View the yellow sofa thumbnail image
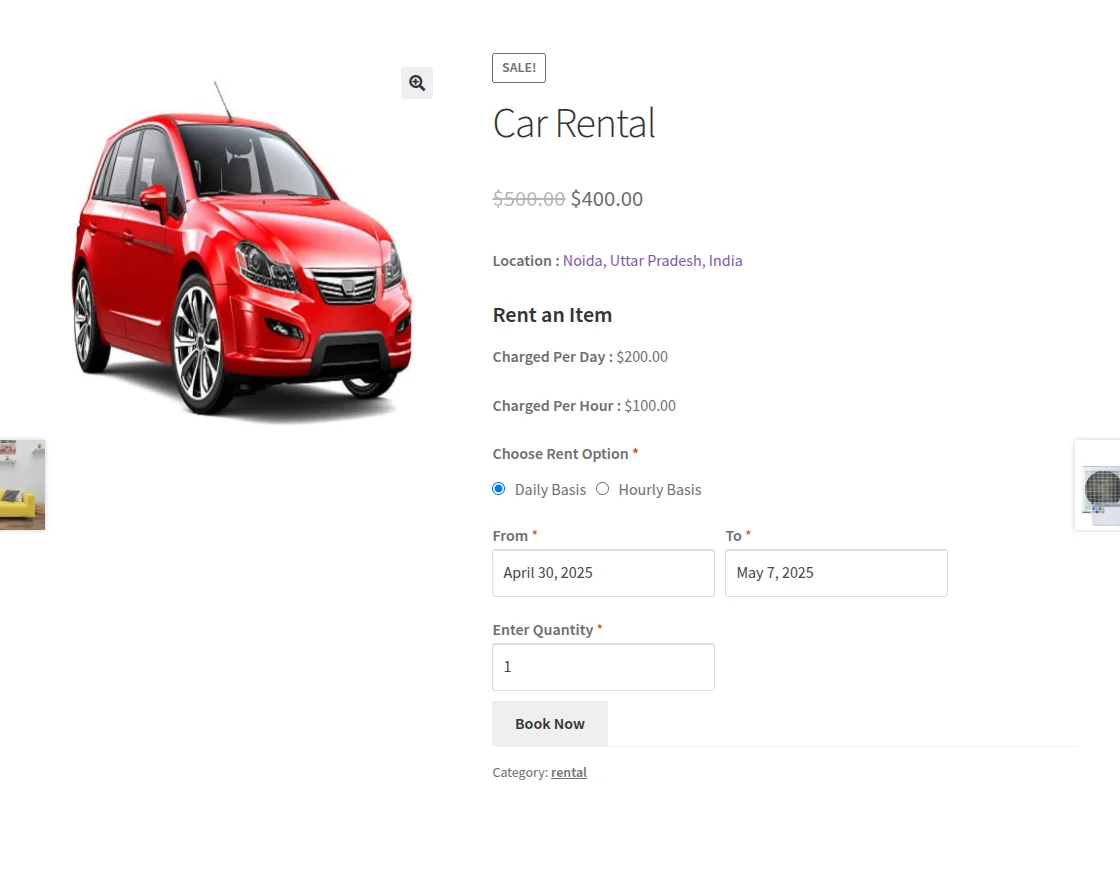Screen dimensions: 1120x880 (x=22, y=484)
